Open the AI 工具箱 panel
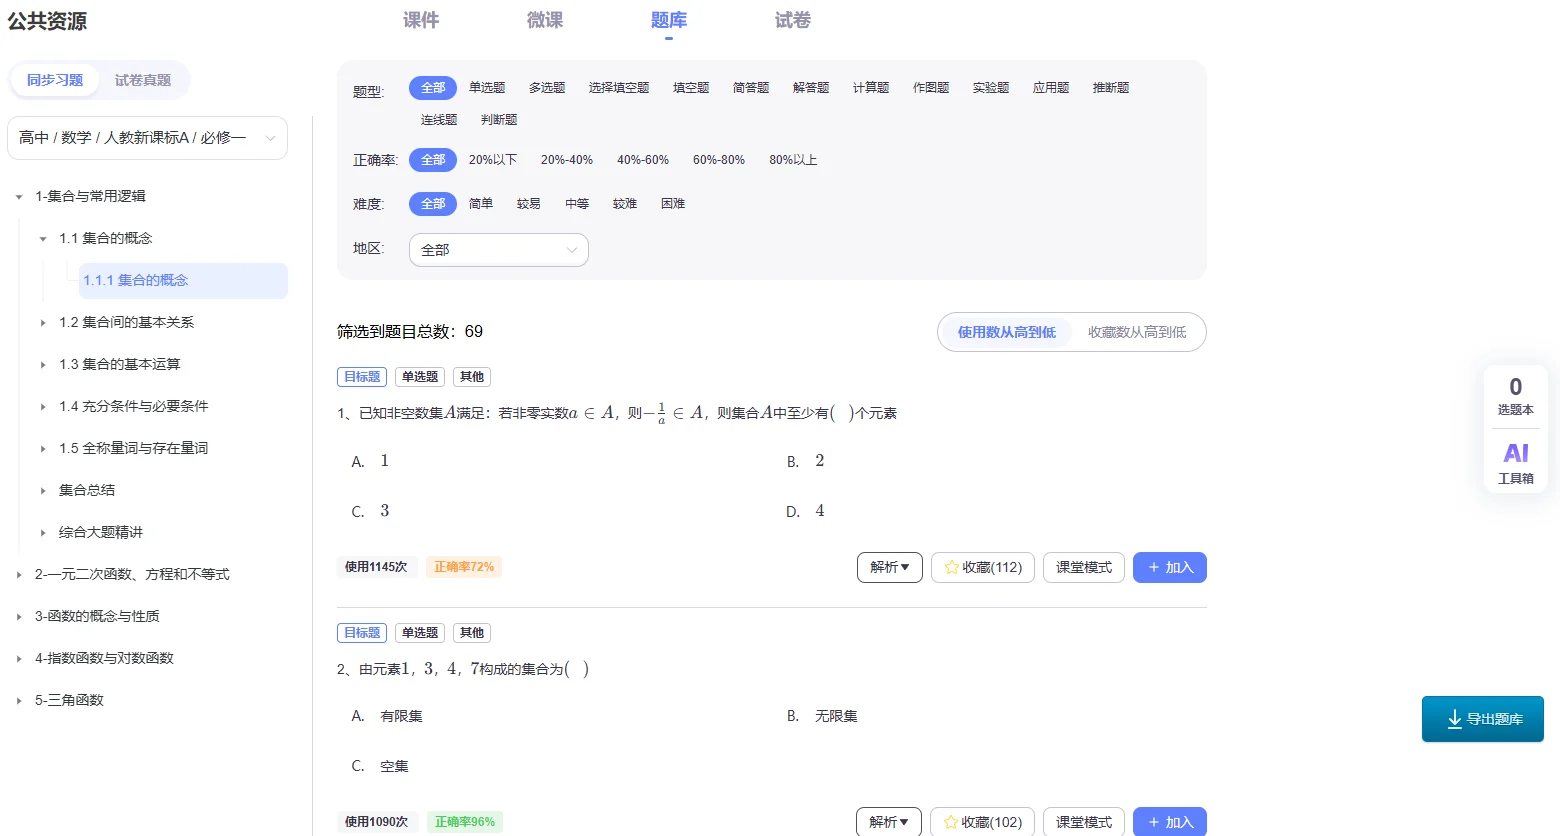This screenshot has width=1560, height=836. [x=1515, y=463]
